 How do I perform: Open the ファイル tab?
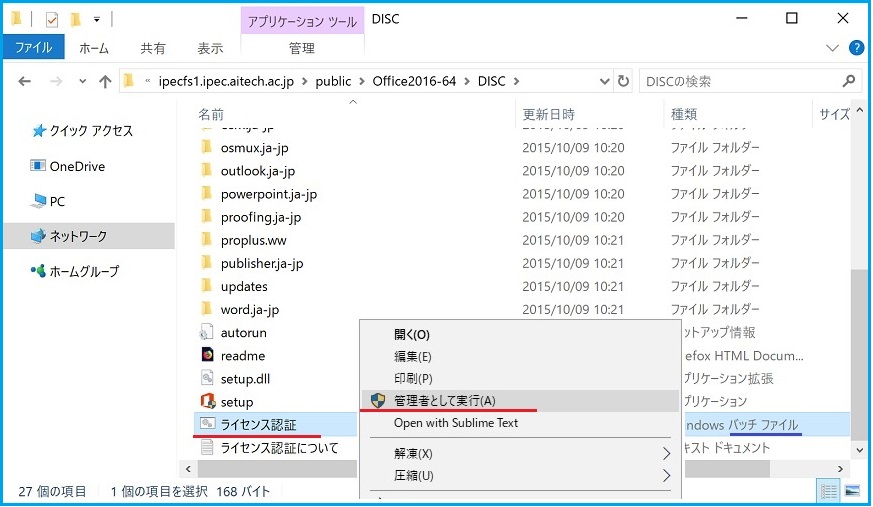coord(33,48)
